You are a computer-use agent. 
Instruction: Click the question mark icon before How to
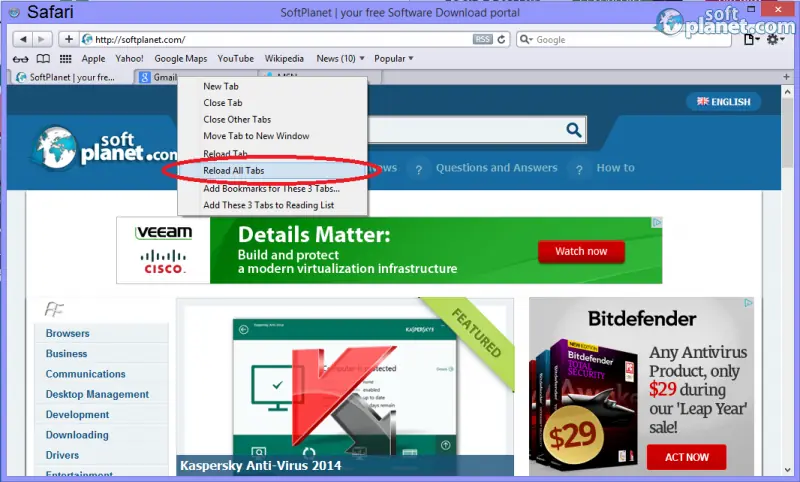[x=579, y=169]
